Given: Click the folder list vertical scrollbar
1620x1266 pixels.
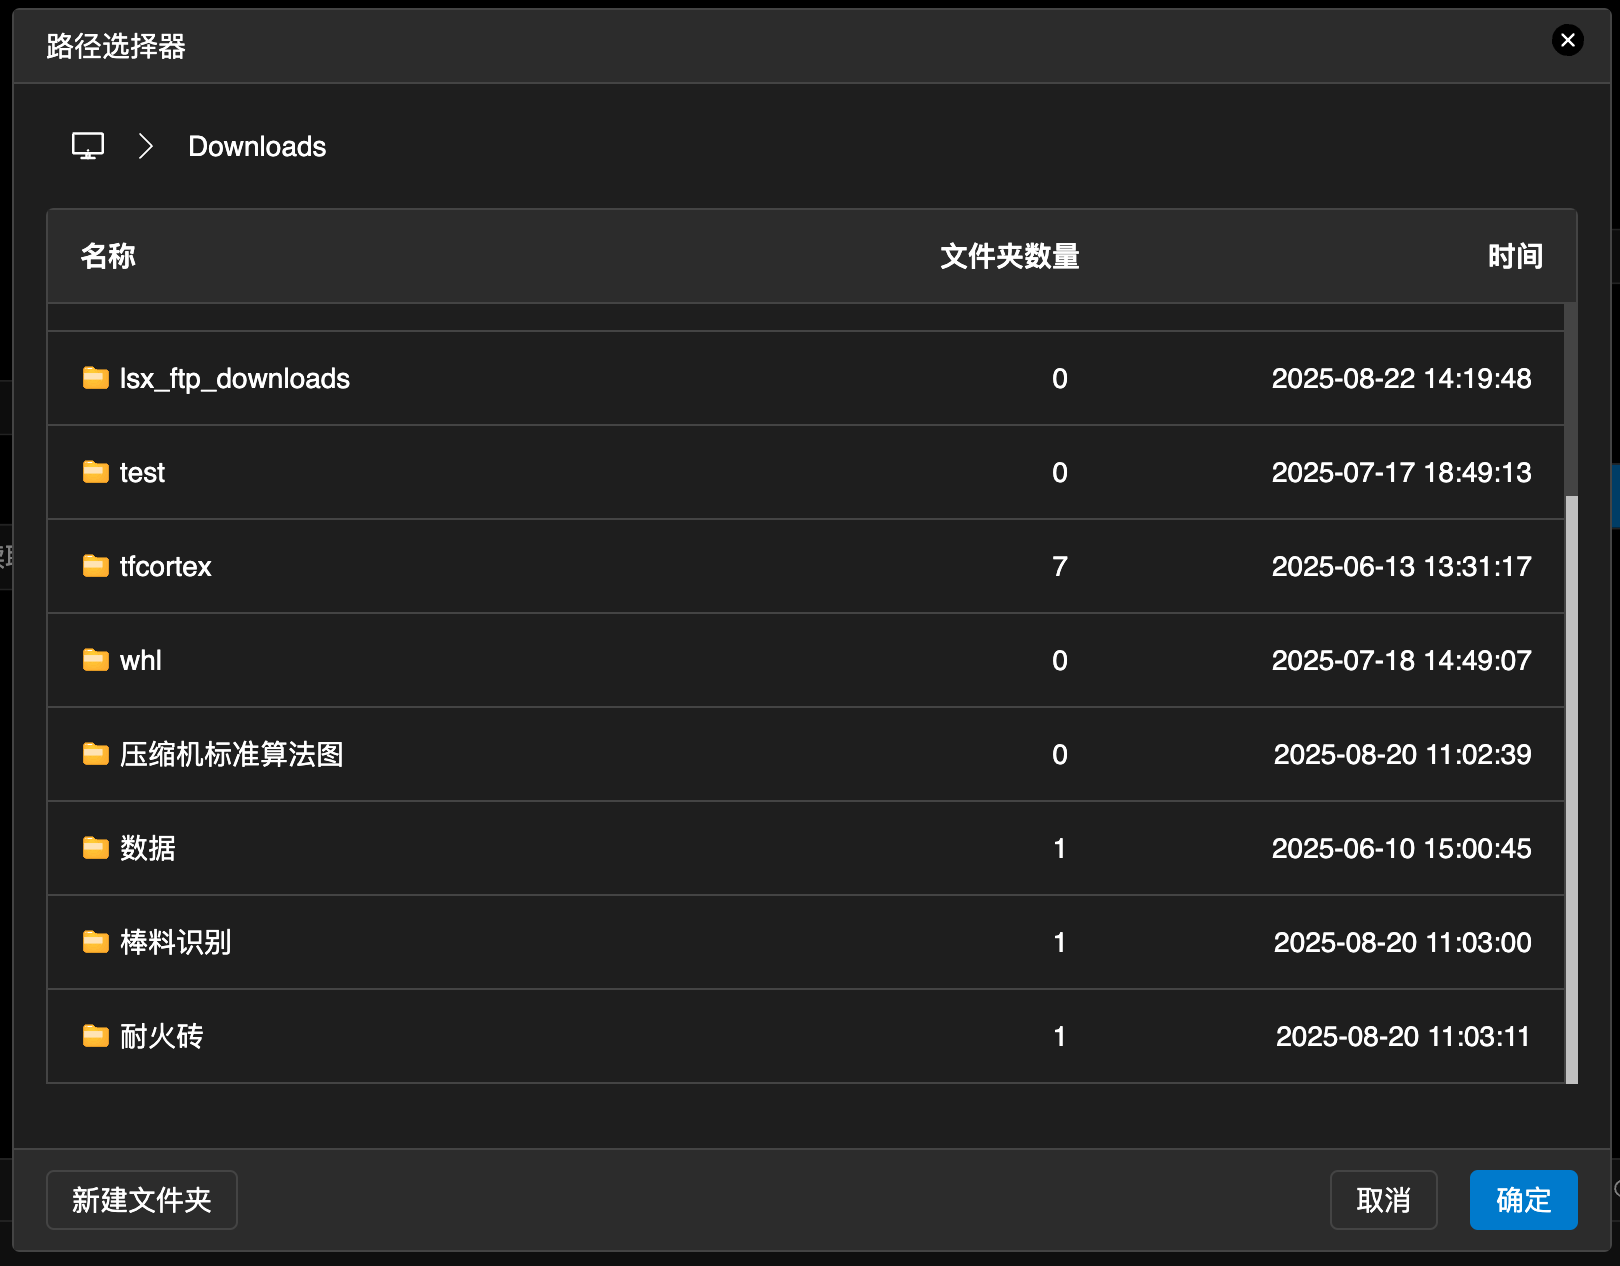Looking at the screenshot, I should [1571, 788].
